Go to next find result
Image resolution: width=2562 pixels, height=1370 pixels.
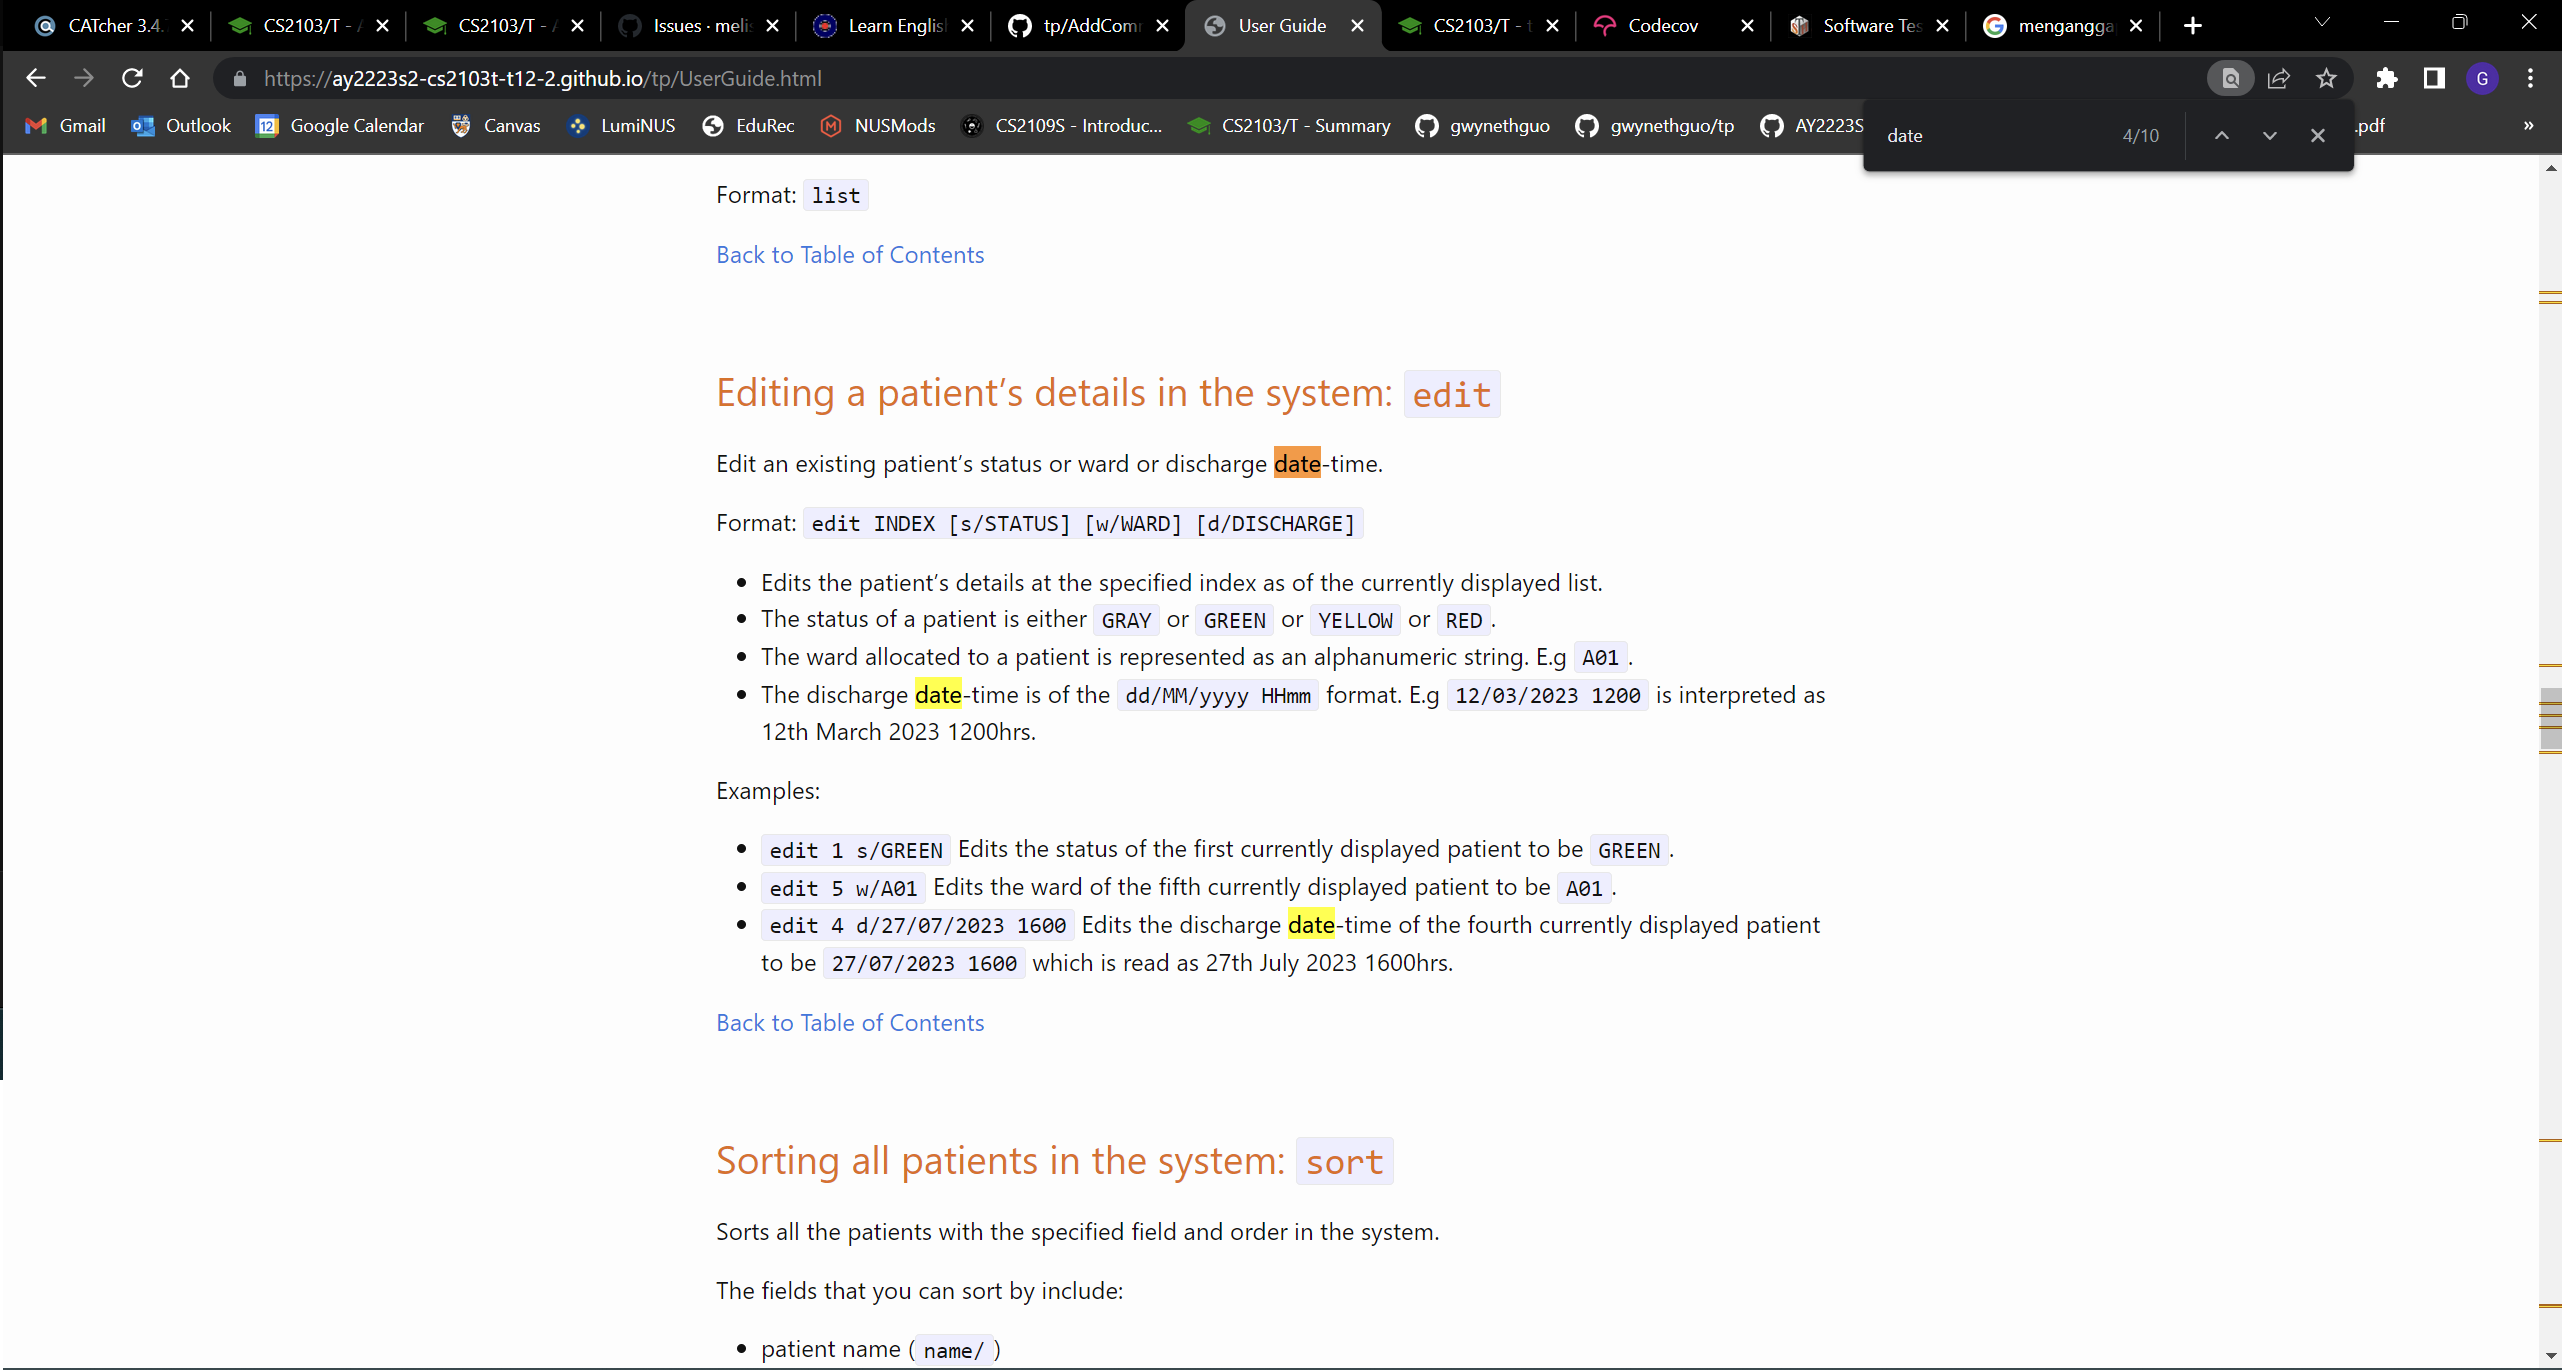pyautogui.click(x=2270, y=135)
